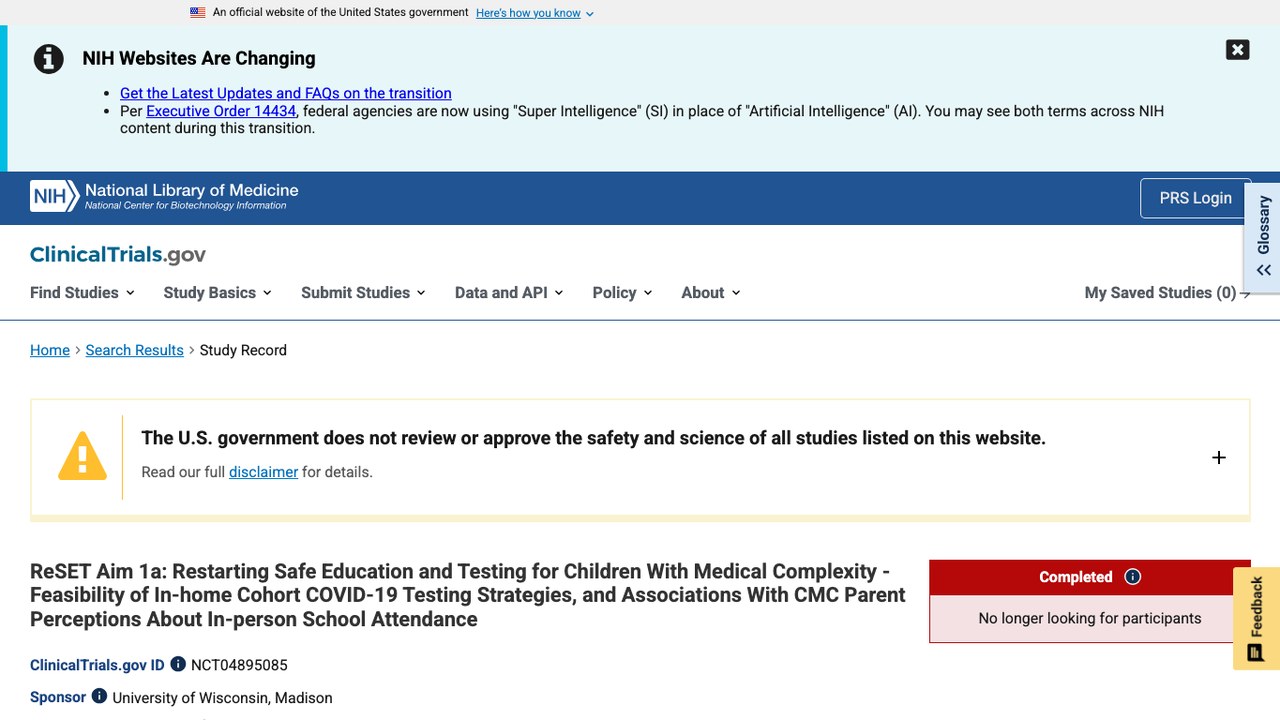Image resolution: width=1280 pixels, height=720 pixels.
Task: Open the Submit Studies menu
Action: (x=364, y=293)
